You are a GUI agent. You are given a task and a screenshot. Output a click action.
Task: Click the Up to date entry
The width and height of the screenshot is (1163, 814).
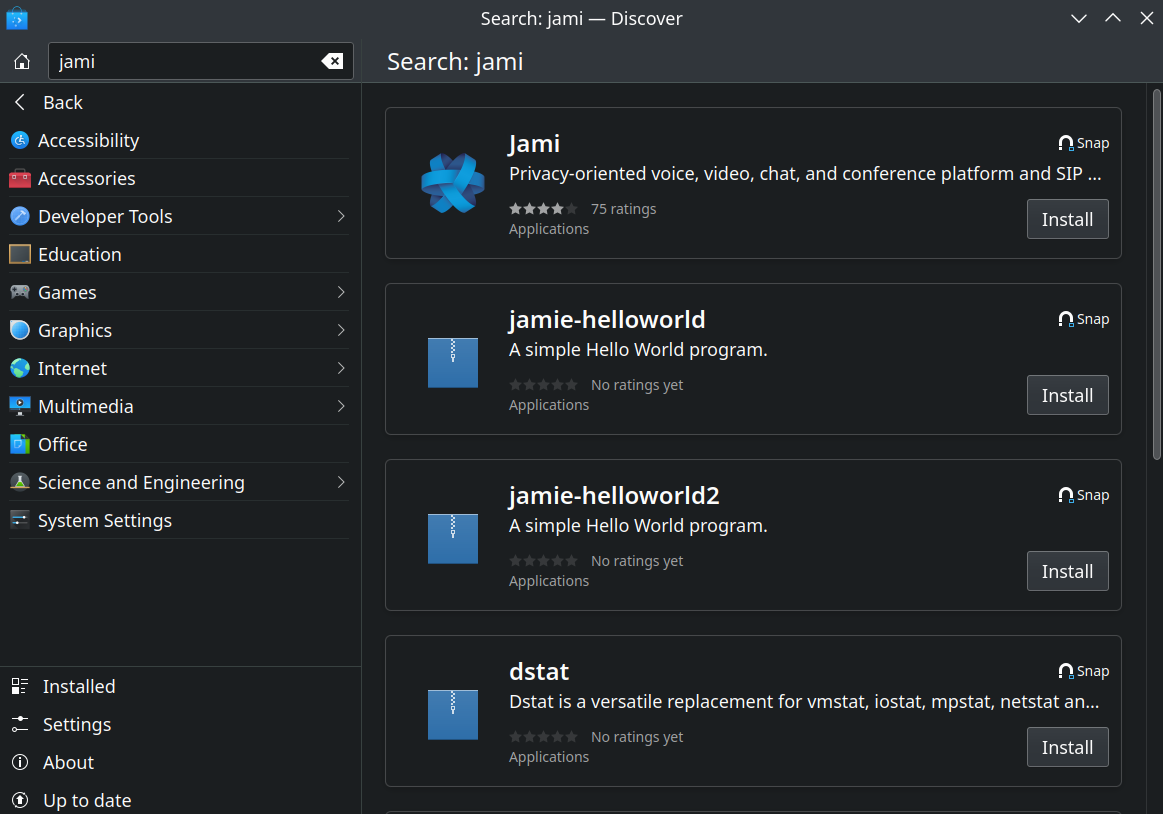click(180, 800)
